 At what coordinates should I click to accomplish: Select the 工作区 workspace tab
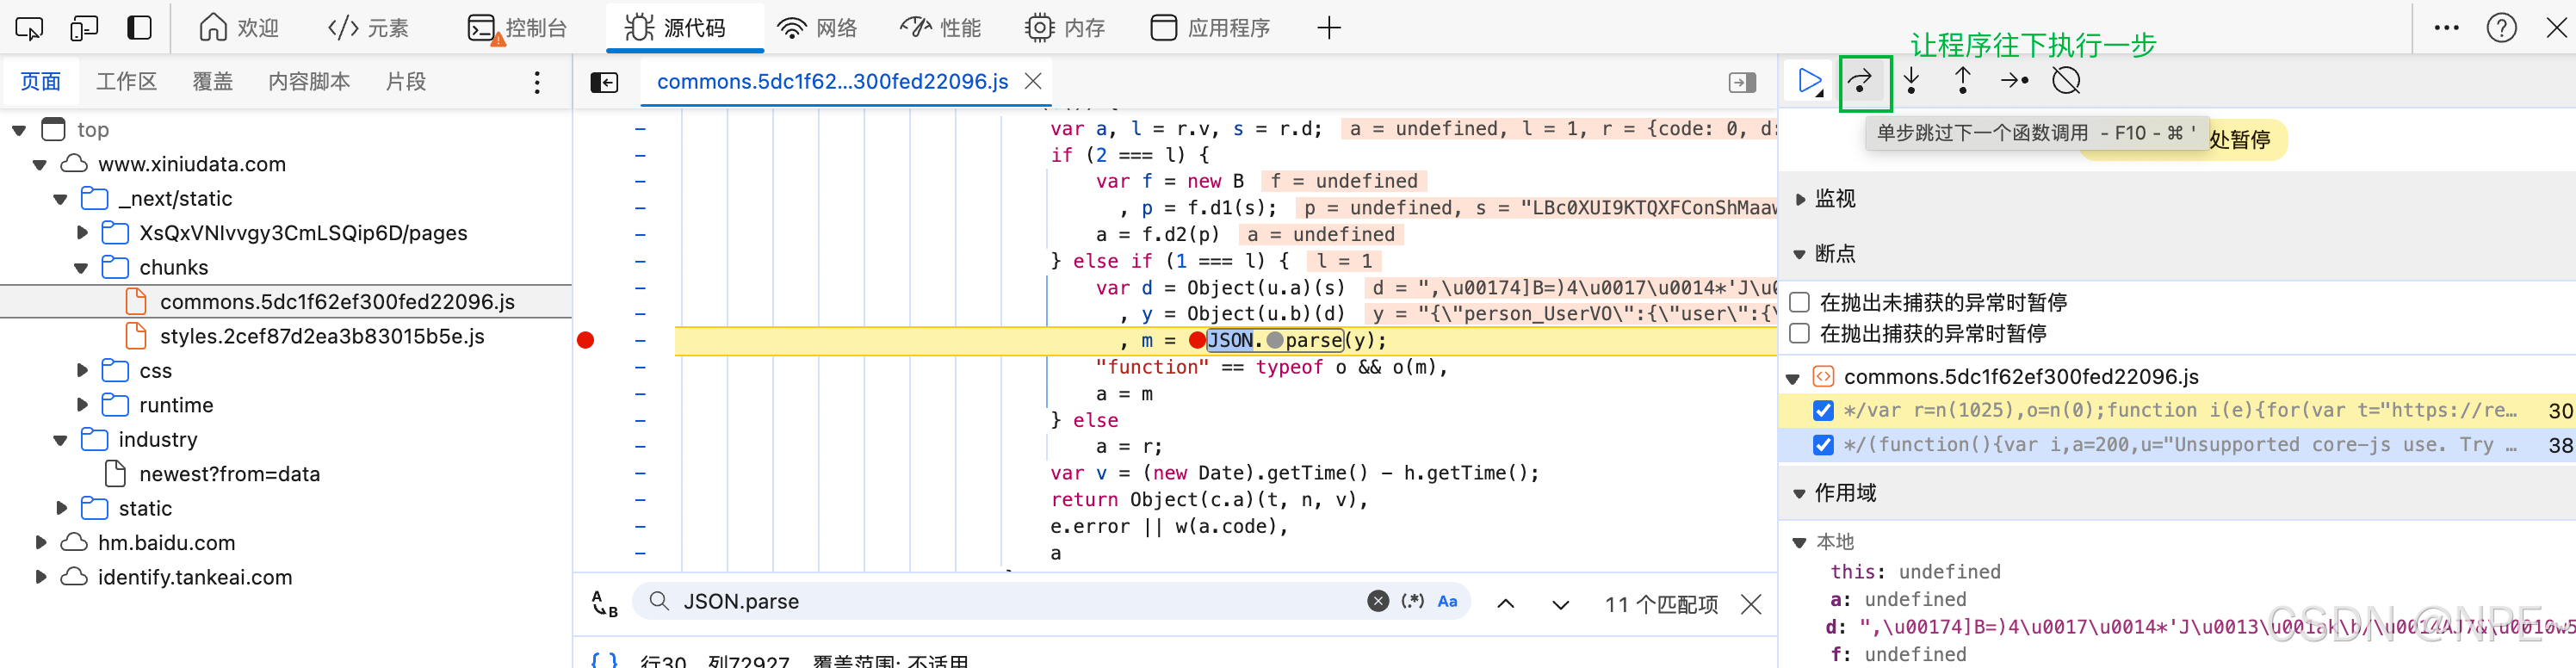click(x=126, y=82)
